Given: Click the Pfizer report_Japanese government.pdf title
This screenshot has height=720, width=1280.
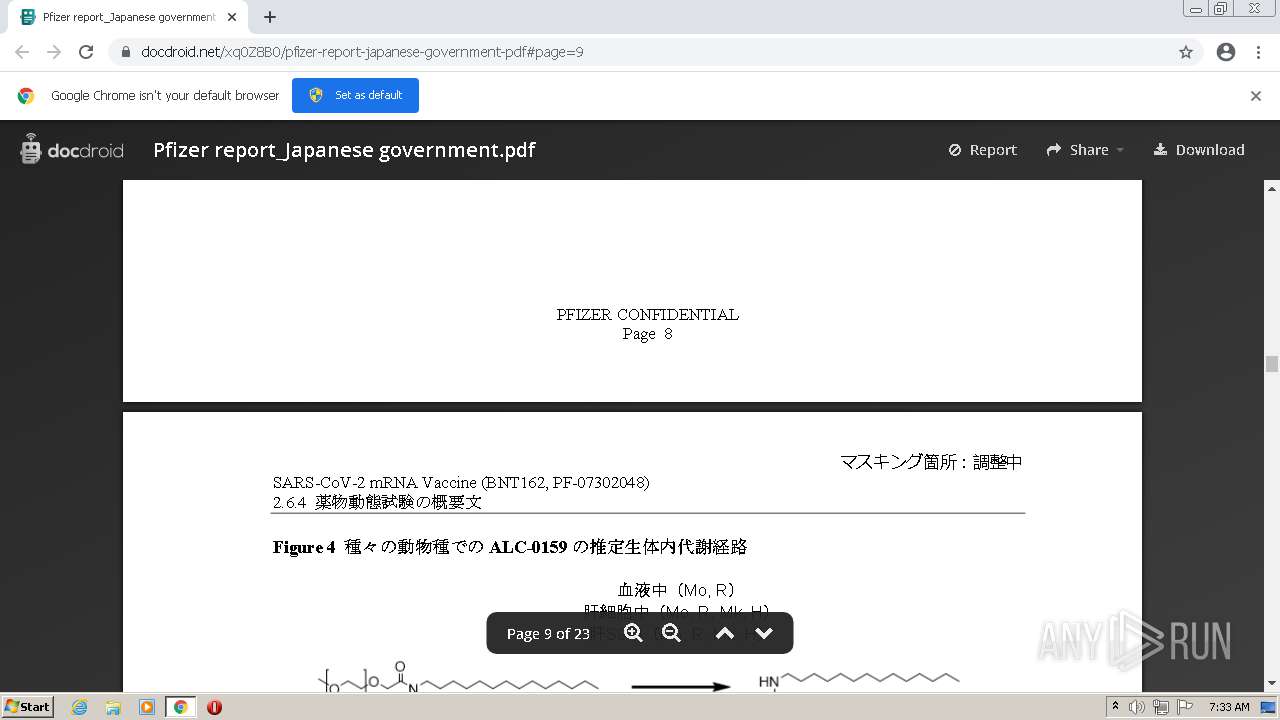Looking at the screenshot, I should click(344, 150).
